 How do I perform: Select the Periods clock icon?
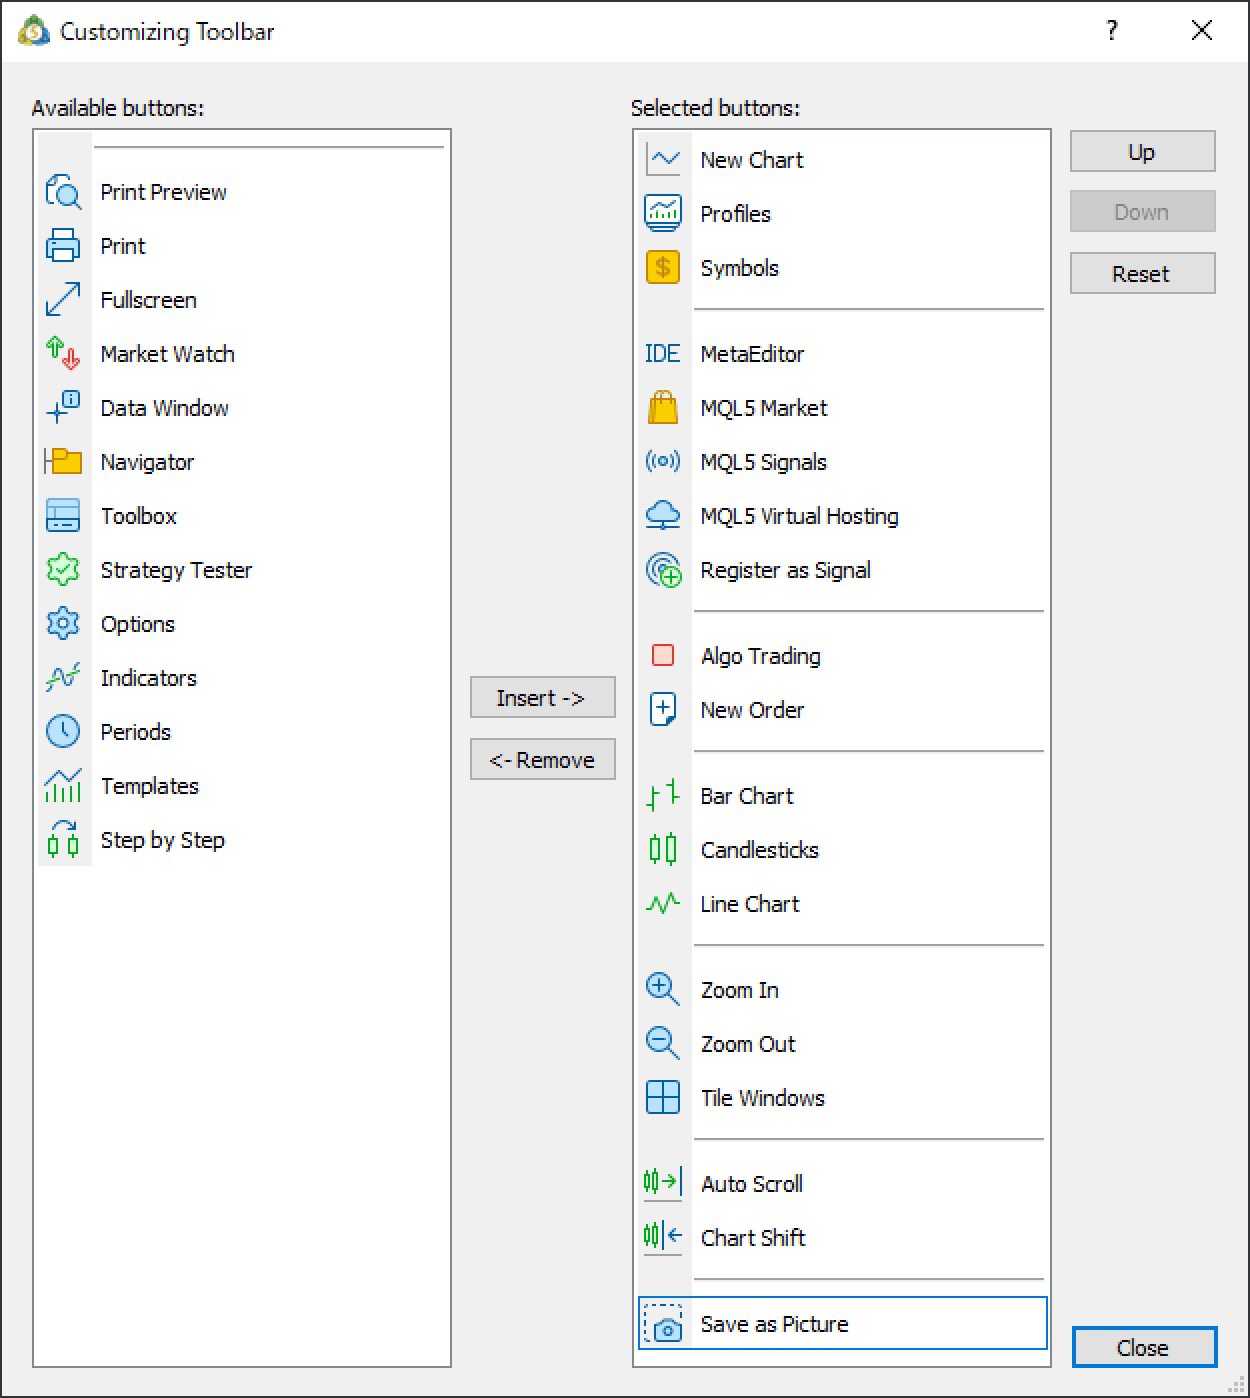click(x=63, y=732)
